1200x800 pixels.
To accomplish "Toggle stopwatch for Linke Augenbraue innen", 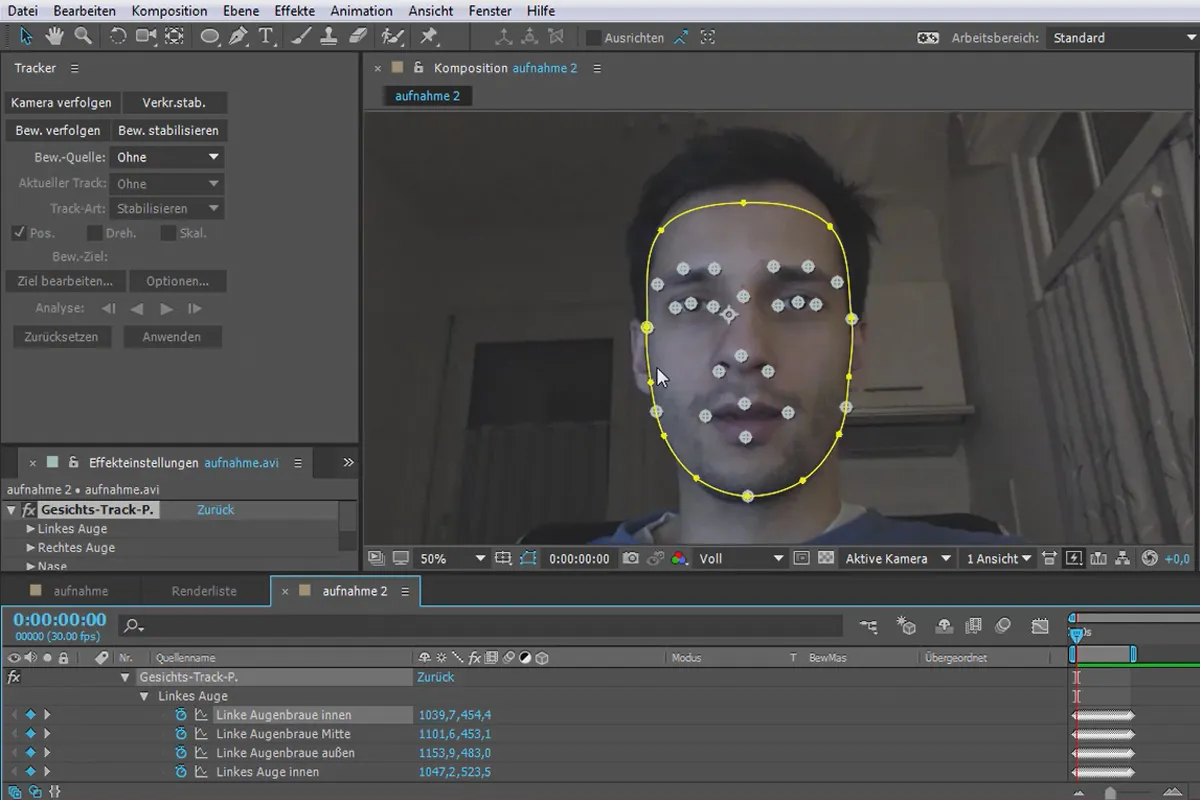I will click(x=181, y=715).
